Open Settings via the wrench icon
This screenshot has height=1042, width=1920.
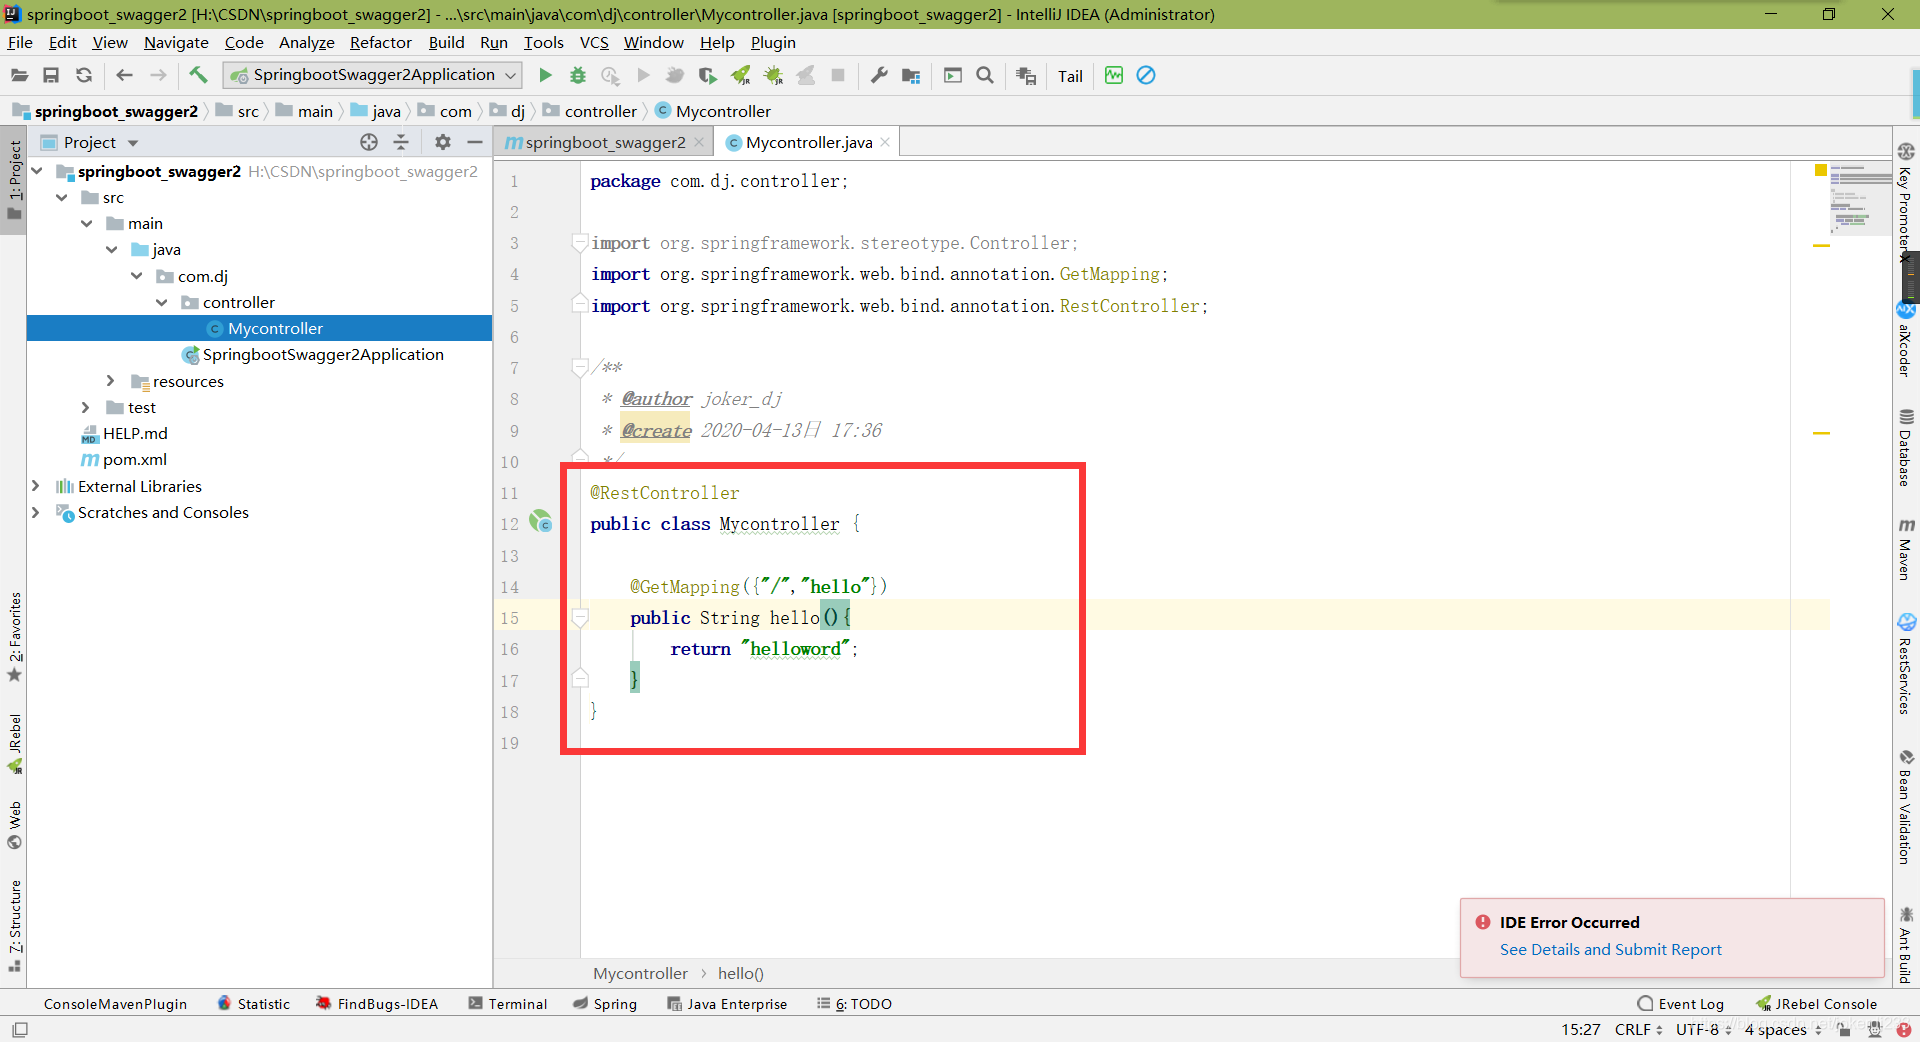tap(879, 75)
